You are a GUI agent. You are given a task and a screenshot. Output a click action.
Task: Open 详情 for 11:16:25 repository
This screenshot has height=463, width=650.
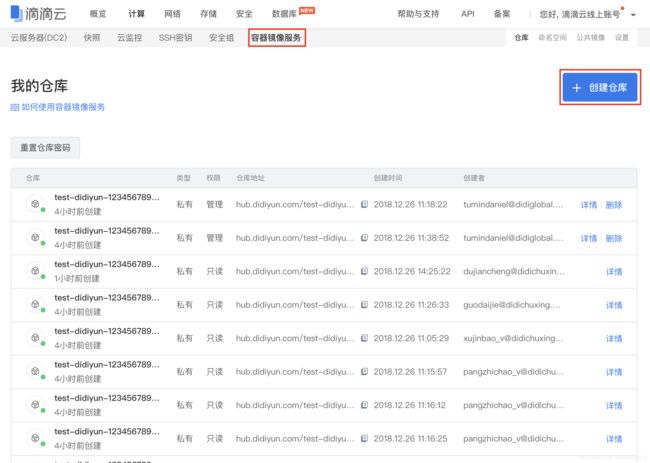pyautogui.click(x=614, y=439)
